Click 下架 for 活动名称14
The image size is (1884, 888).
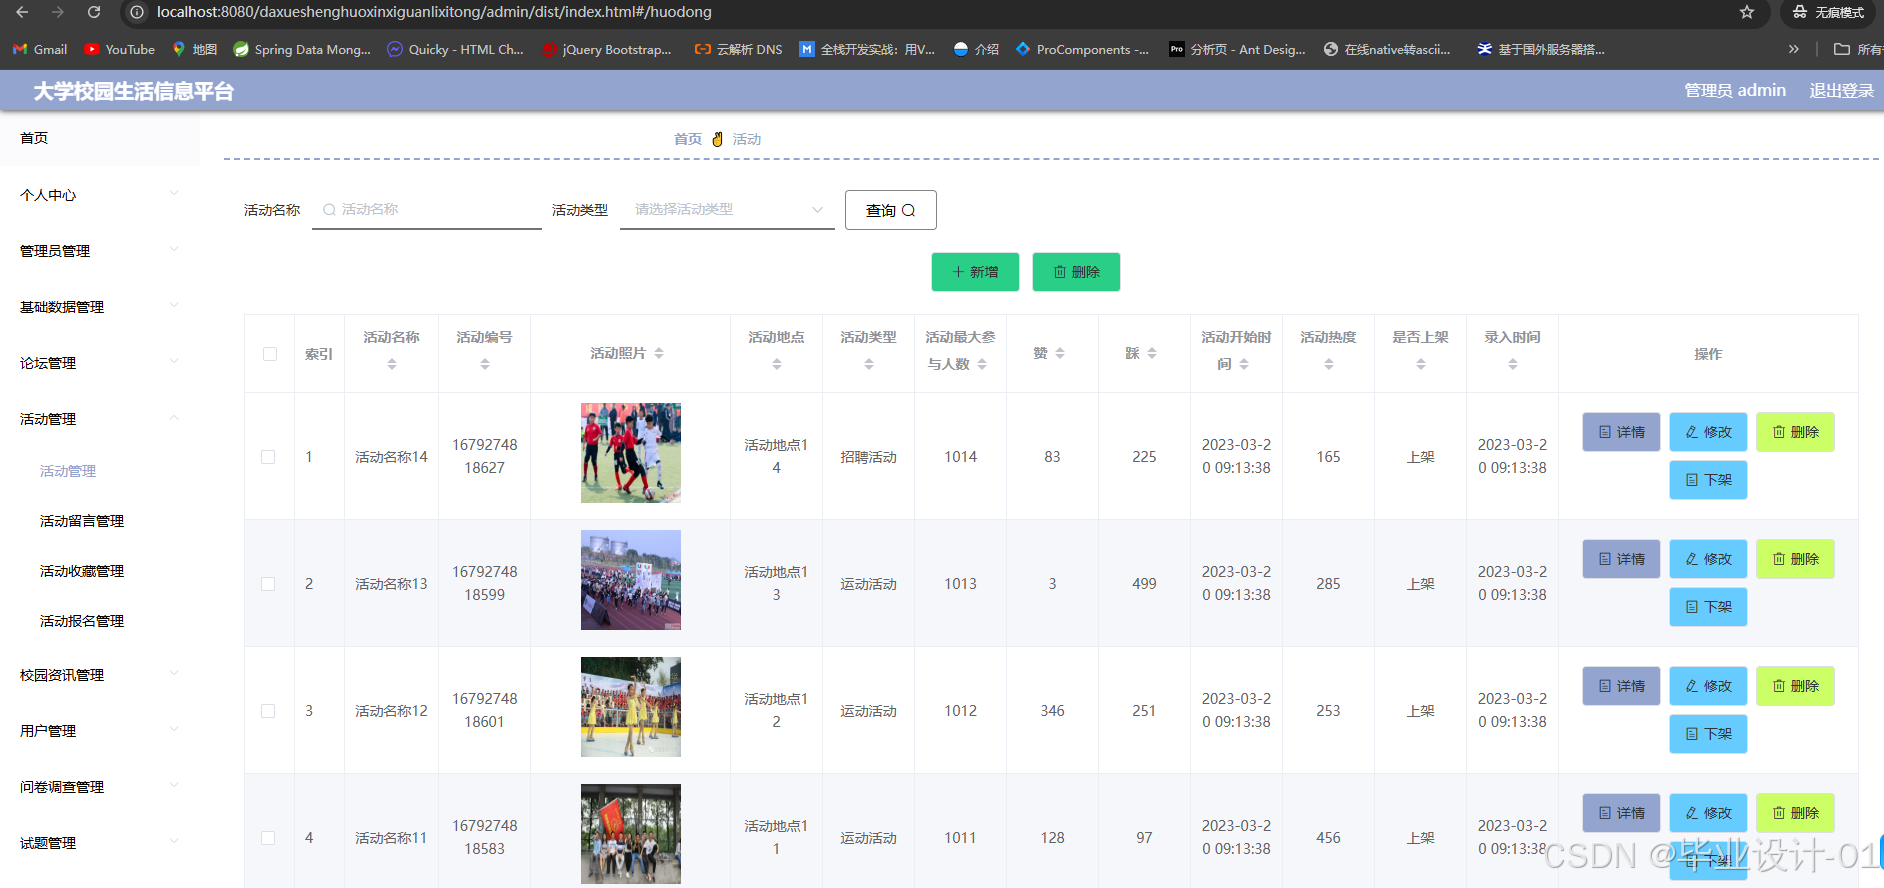click(x=1708, y=480)
